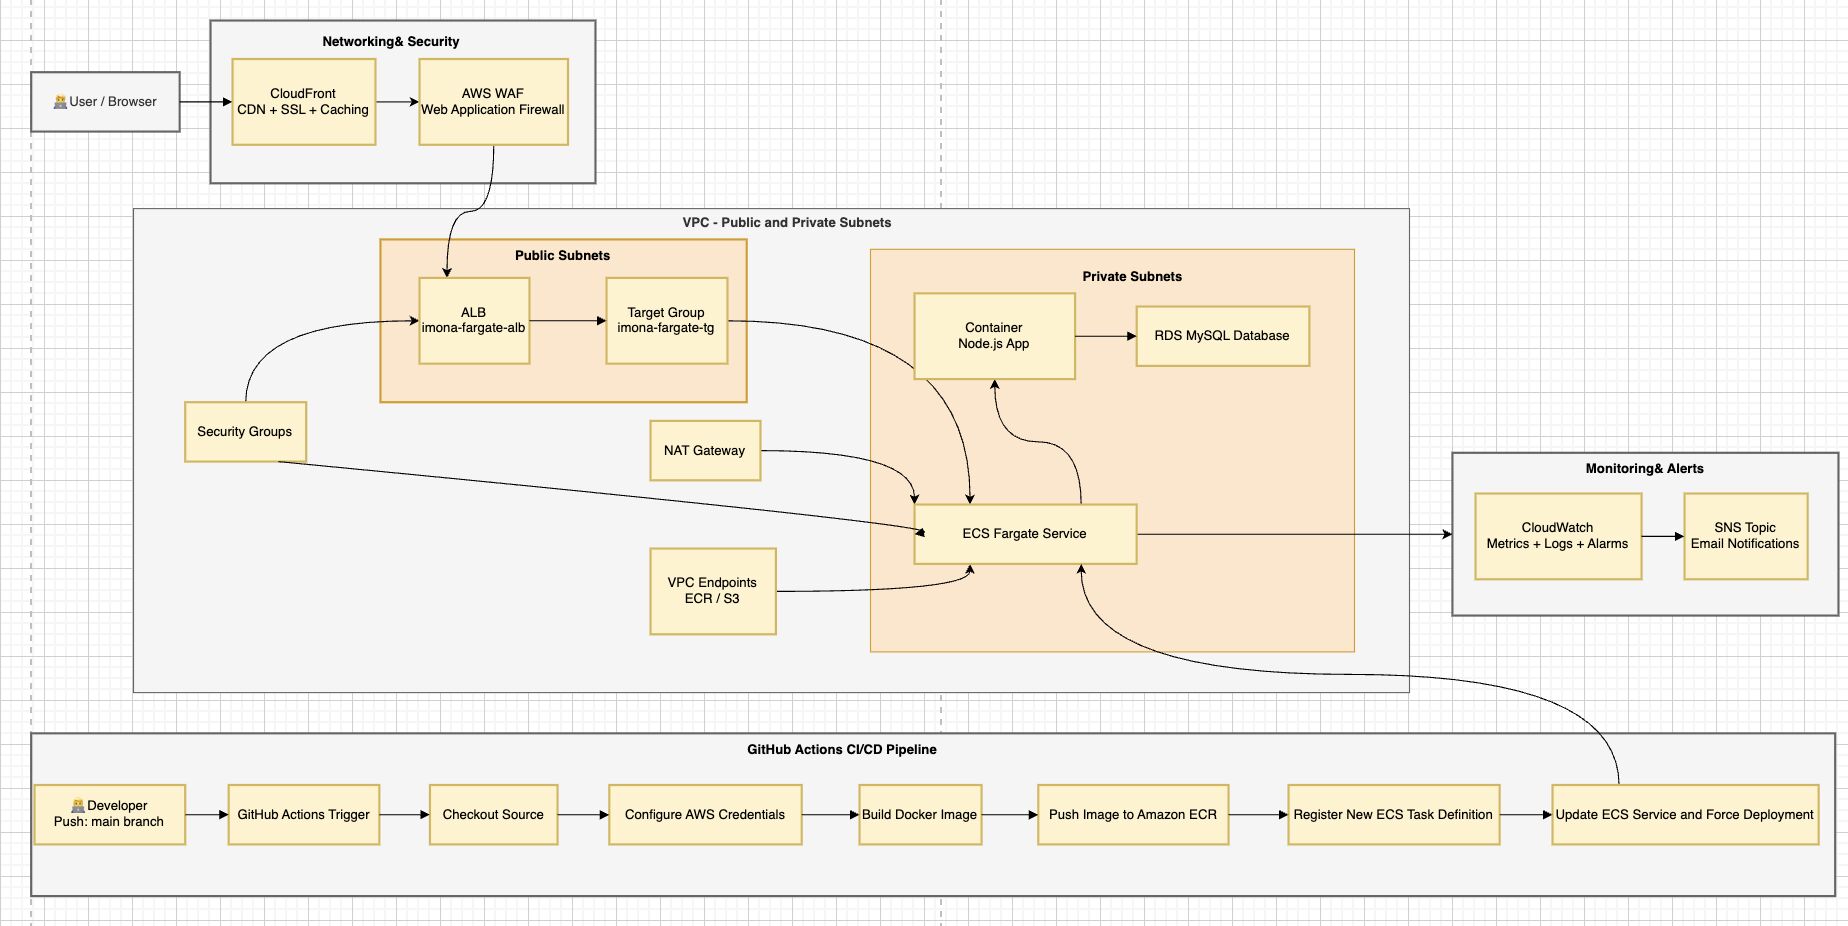Image resolution: width=1848 pixels, height=926 pixels.
Task: Click the User / Browser person icon
Action: coord(60,100)
